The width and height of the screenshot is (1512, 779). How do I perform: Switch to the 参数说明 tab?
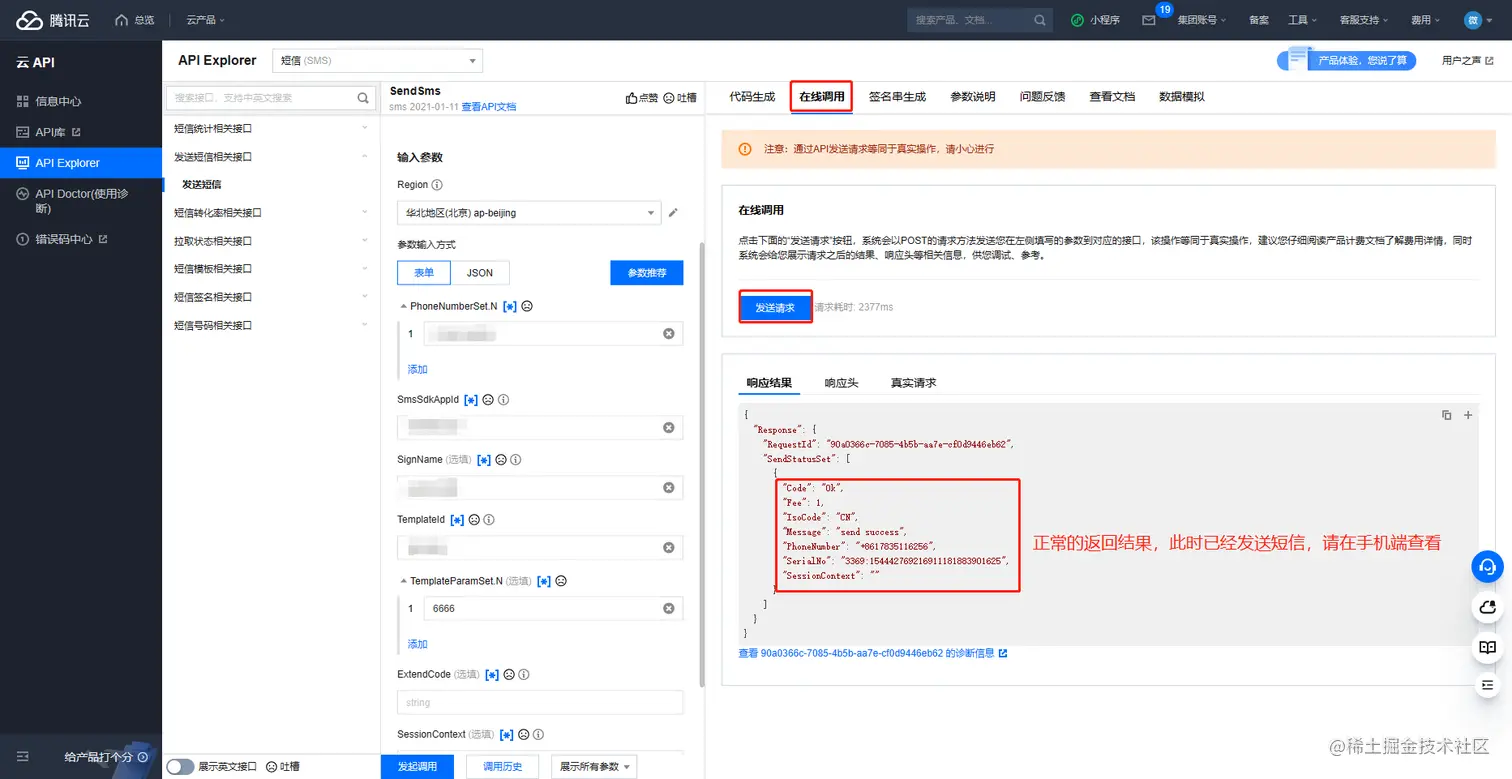(x=973, y=97)
